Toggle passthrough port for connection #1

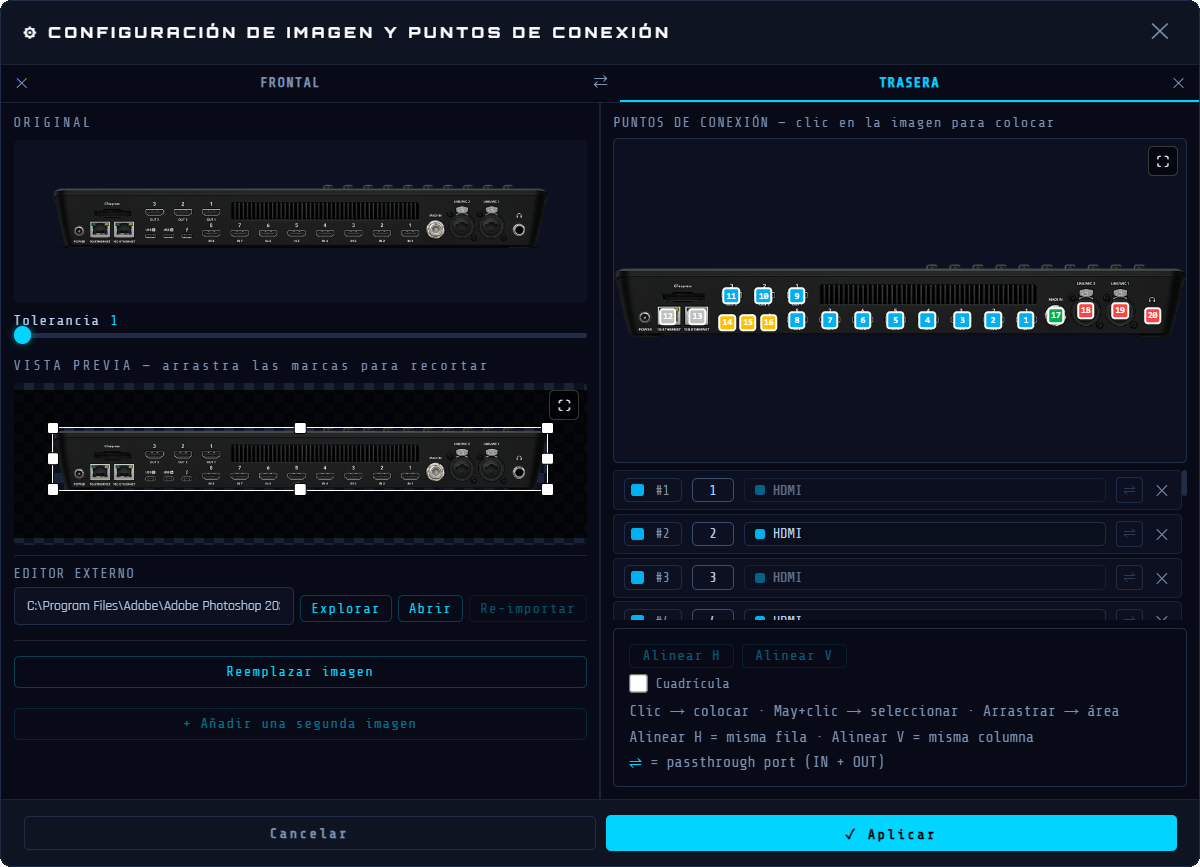1129,490
